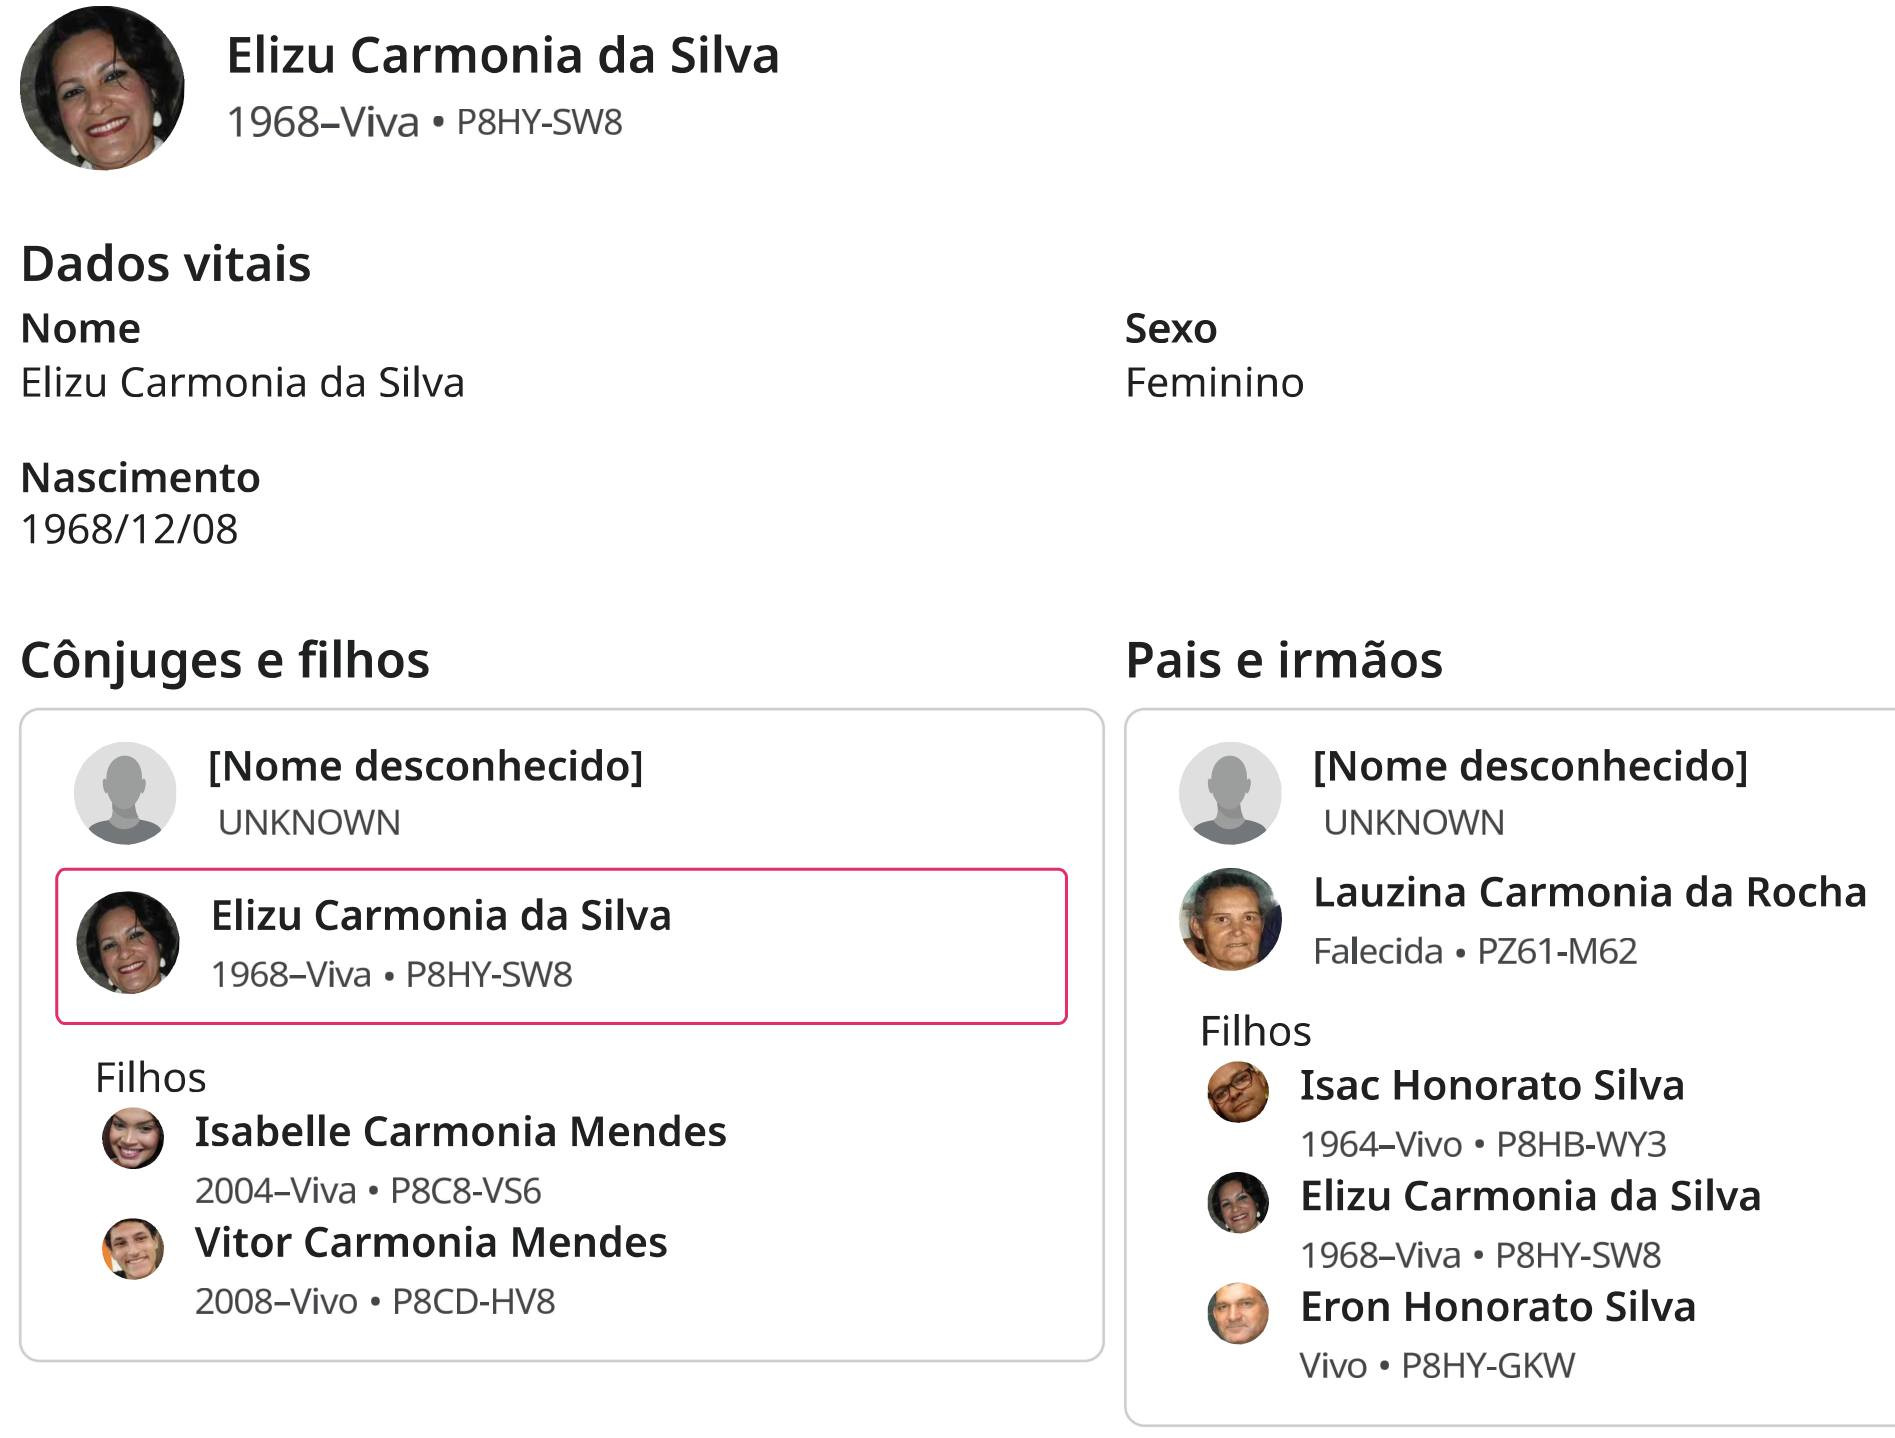This screenshot has height=1438, width=1895.
Task: Select Elizu Carmonia da Silva under Pais e irmãos
Action: [x=1530, y=1196]
